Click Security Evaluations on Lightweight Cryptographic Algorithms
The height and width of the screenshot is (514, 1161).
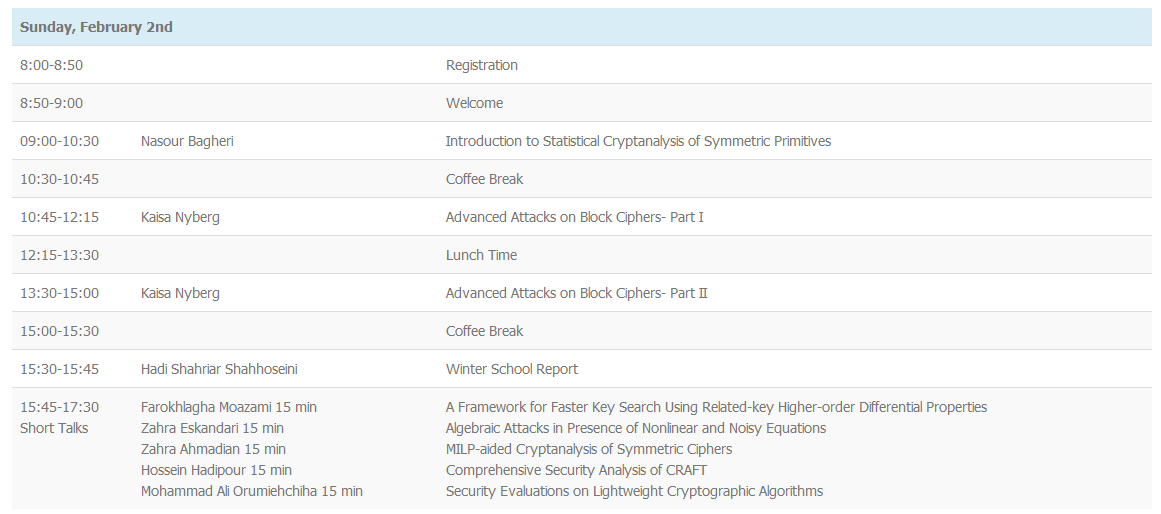click(634, 491)
